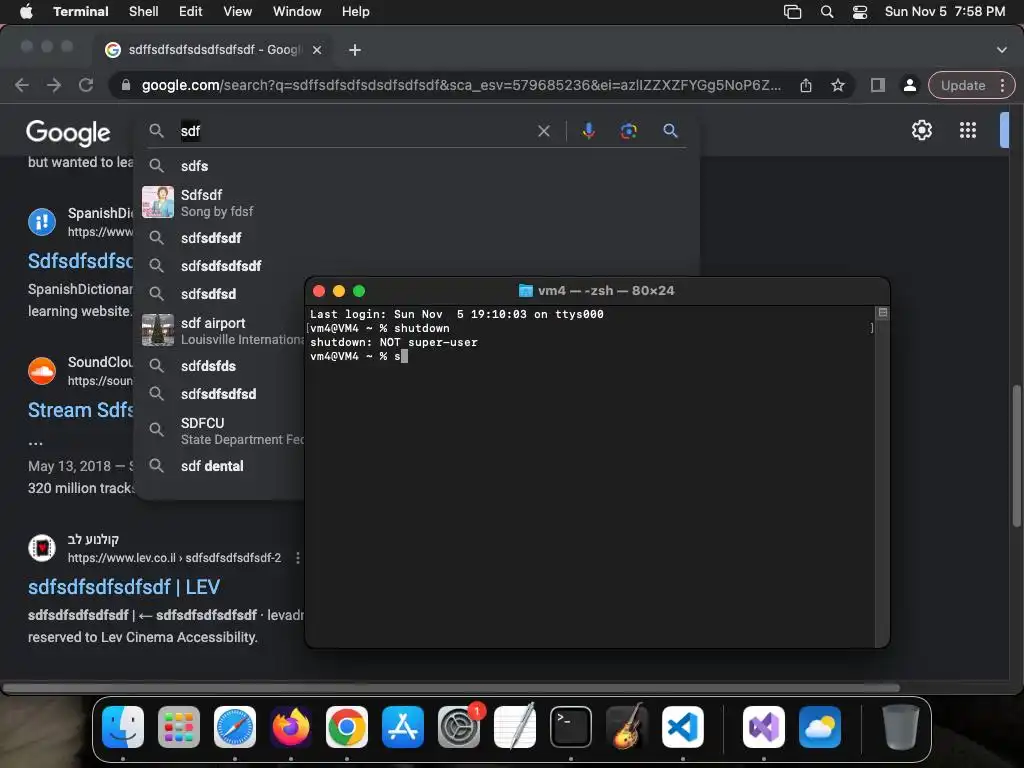Toggle Chrome side panel icon
Image resolution: width=1024 pixels, height=768 pixels.
(x=878, y=86)
